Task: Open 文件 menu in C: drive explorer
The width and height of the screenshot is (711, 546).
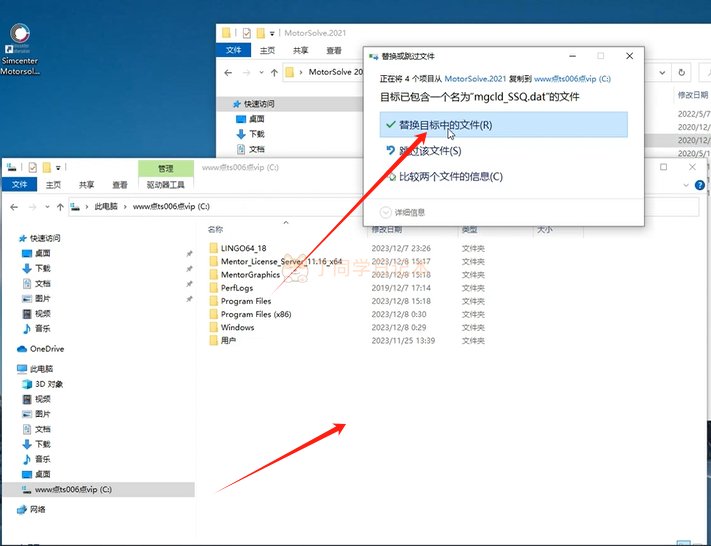Action: pyautogui.click(x=19, y=185)
